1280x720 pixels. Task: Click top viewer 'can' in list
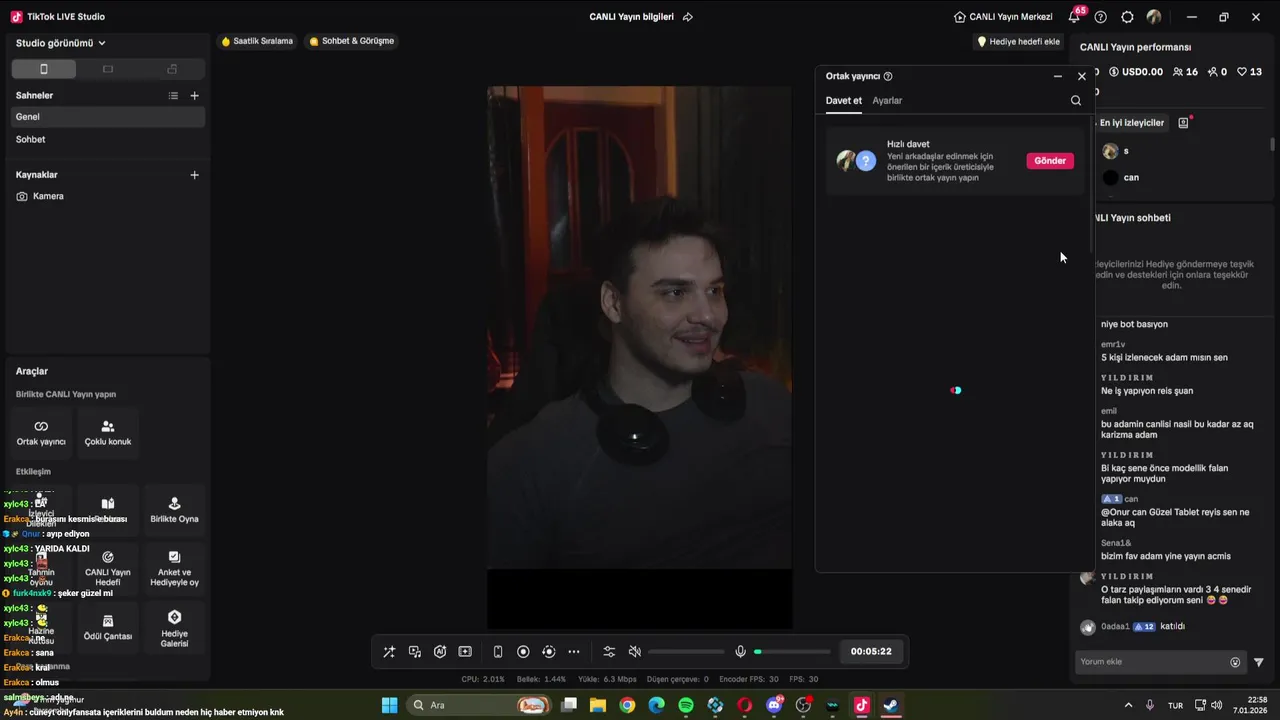(x=1131, y=178)
